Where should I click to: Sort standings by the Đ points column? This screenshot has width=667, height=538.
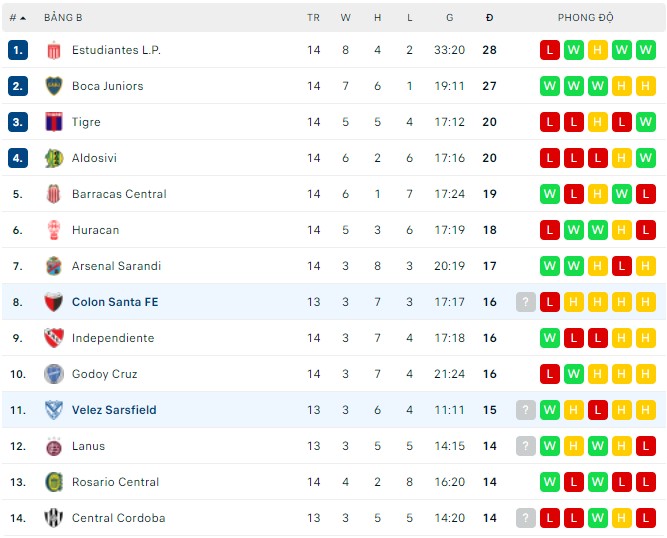[x=489, y=18]
